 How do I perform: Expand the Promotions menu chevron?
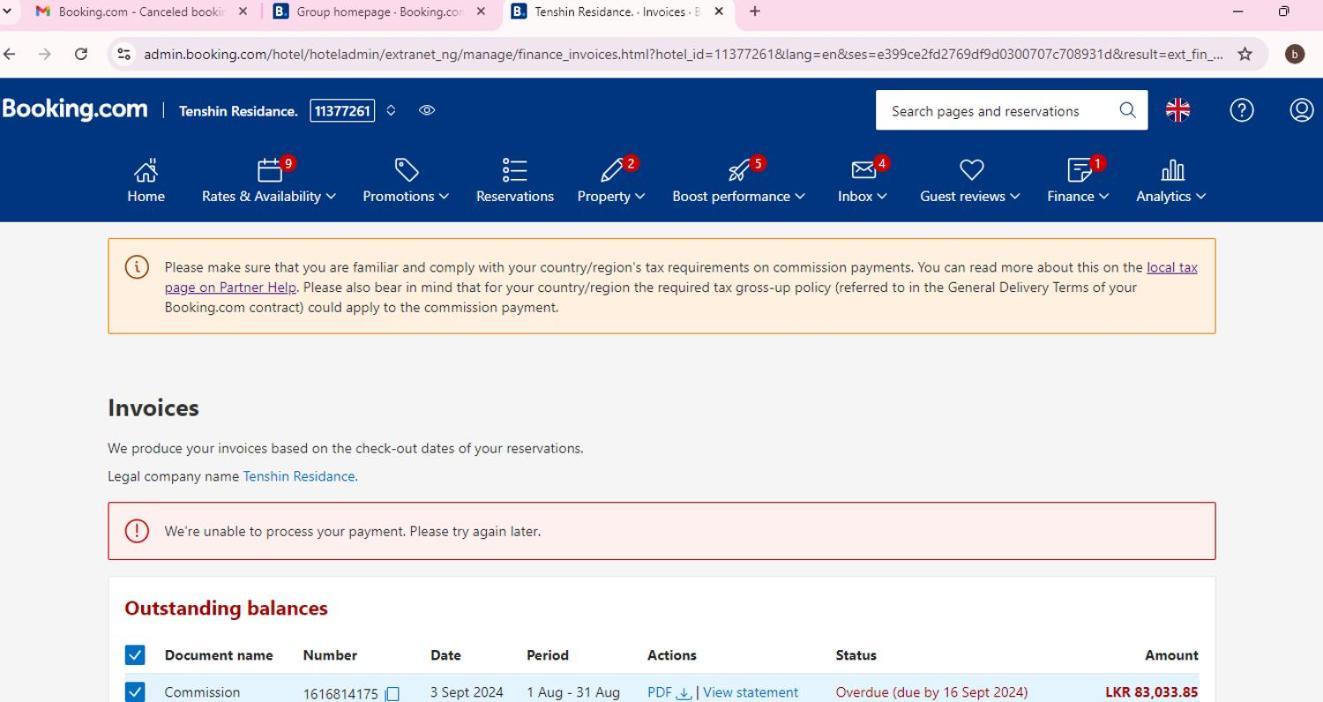click(443, 197)
